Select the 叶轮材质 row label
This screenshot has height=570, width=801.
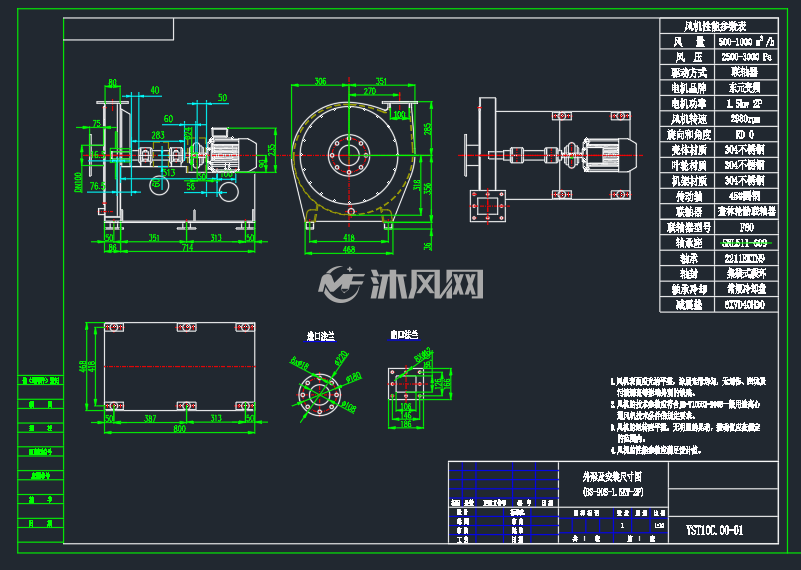click(688, 165)
